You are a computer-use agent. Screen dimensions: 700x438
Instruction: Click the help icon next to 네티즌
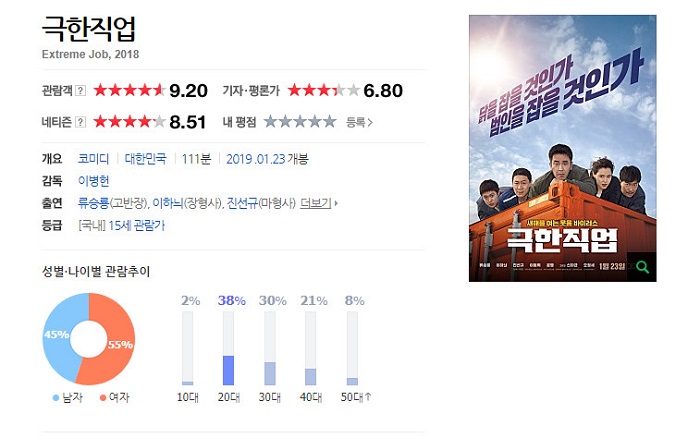[x=80, y=122]
